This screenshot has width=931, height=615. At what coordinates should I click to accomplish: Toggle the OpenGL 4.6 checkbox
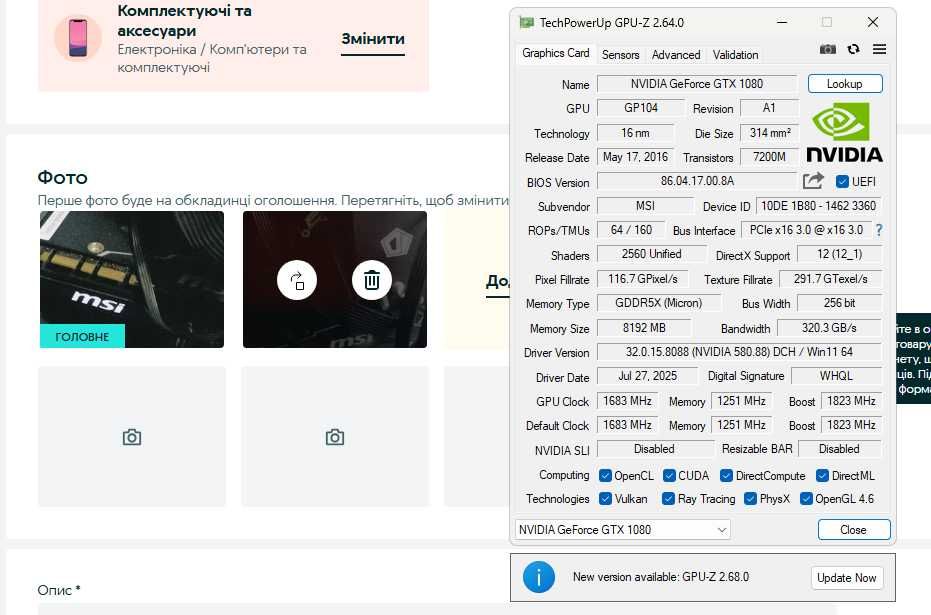click(806, 499)
